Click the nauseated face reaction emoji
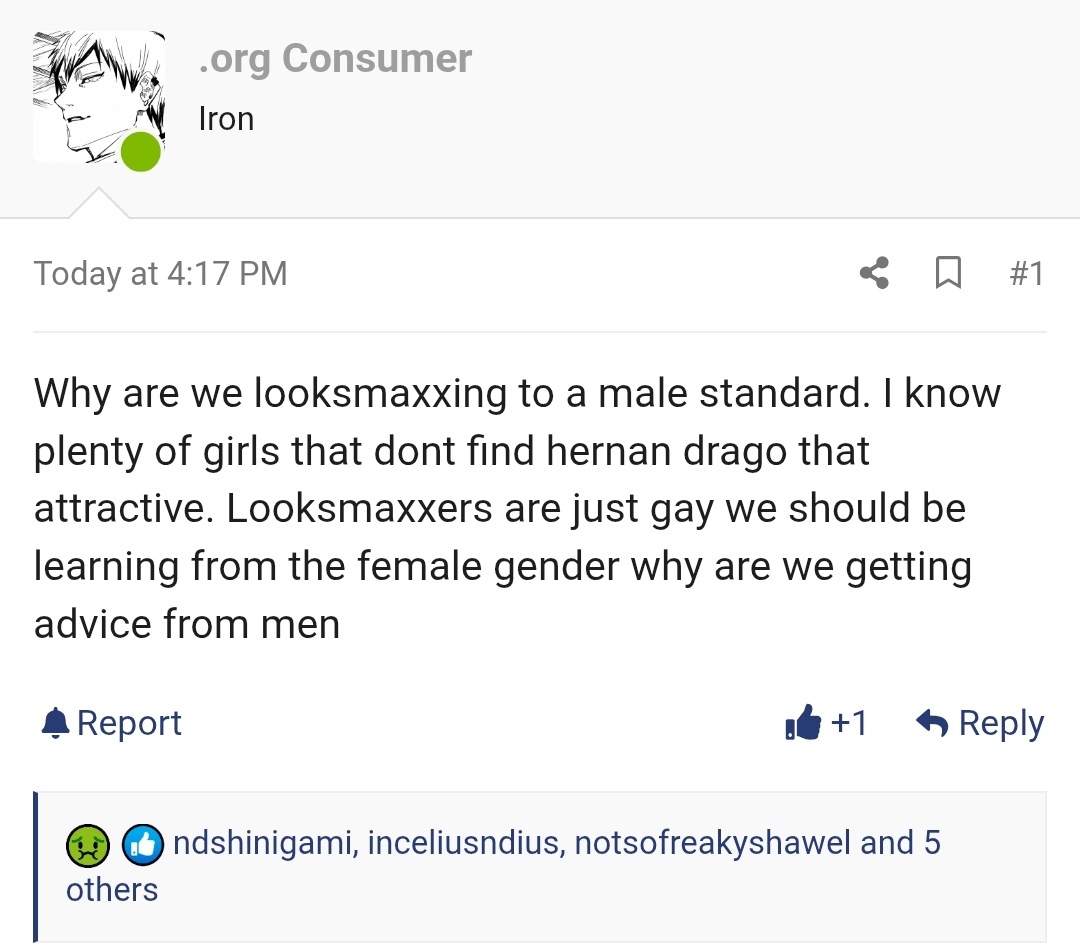 (x=87, y=845)
